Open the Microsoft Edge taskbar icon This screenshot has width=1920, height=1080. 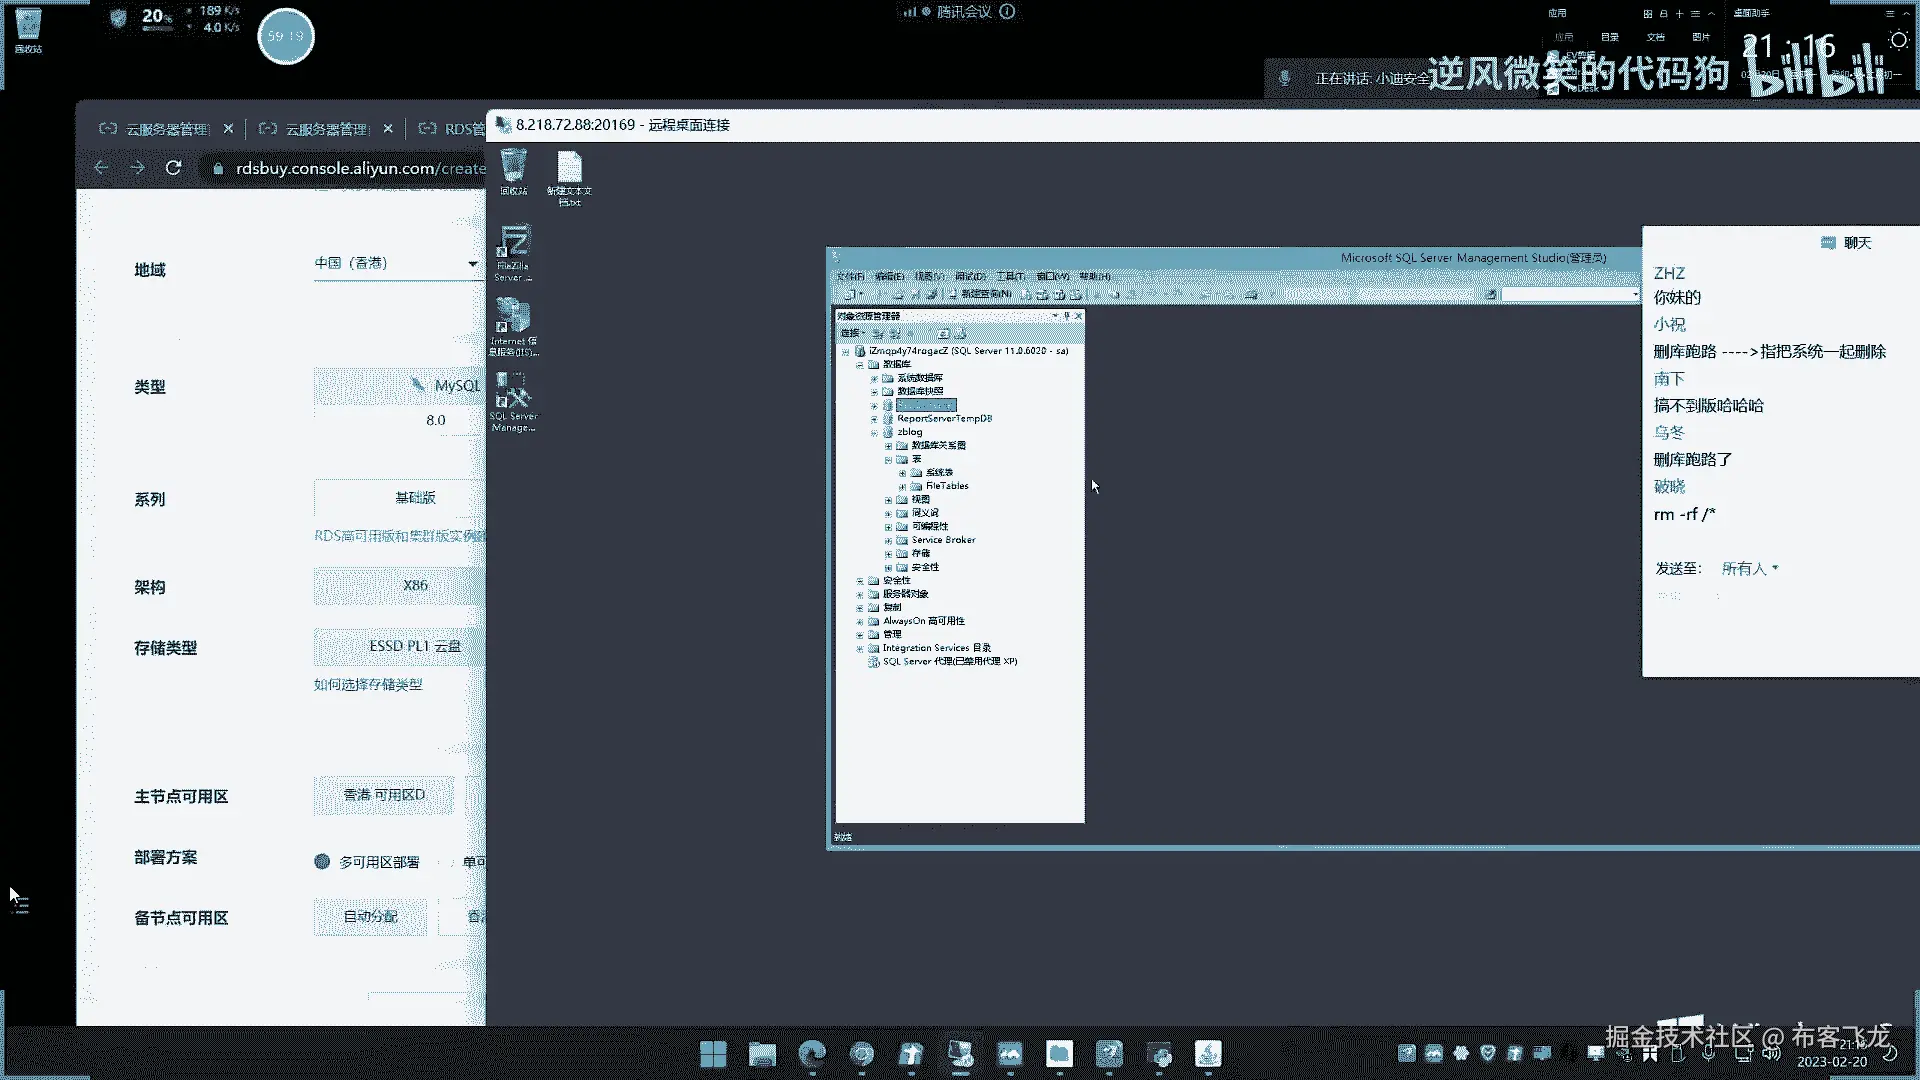[x=812, y=1054]
